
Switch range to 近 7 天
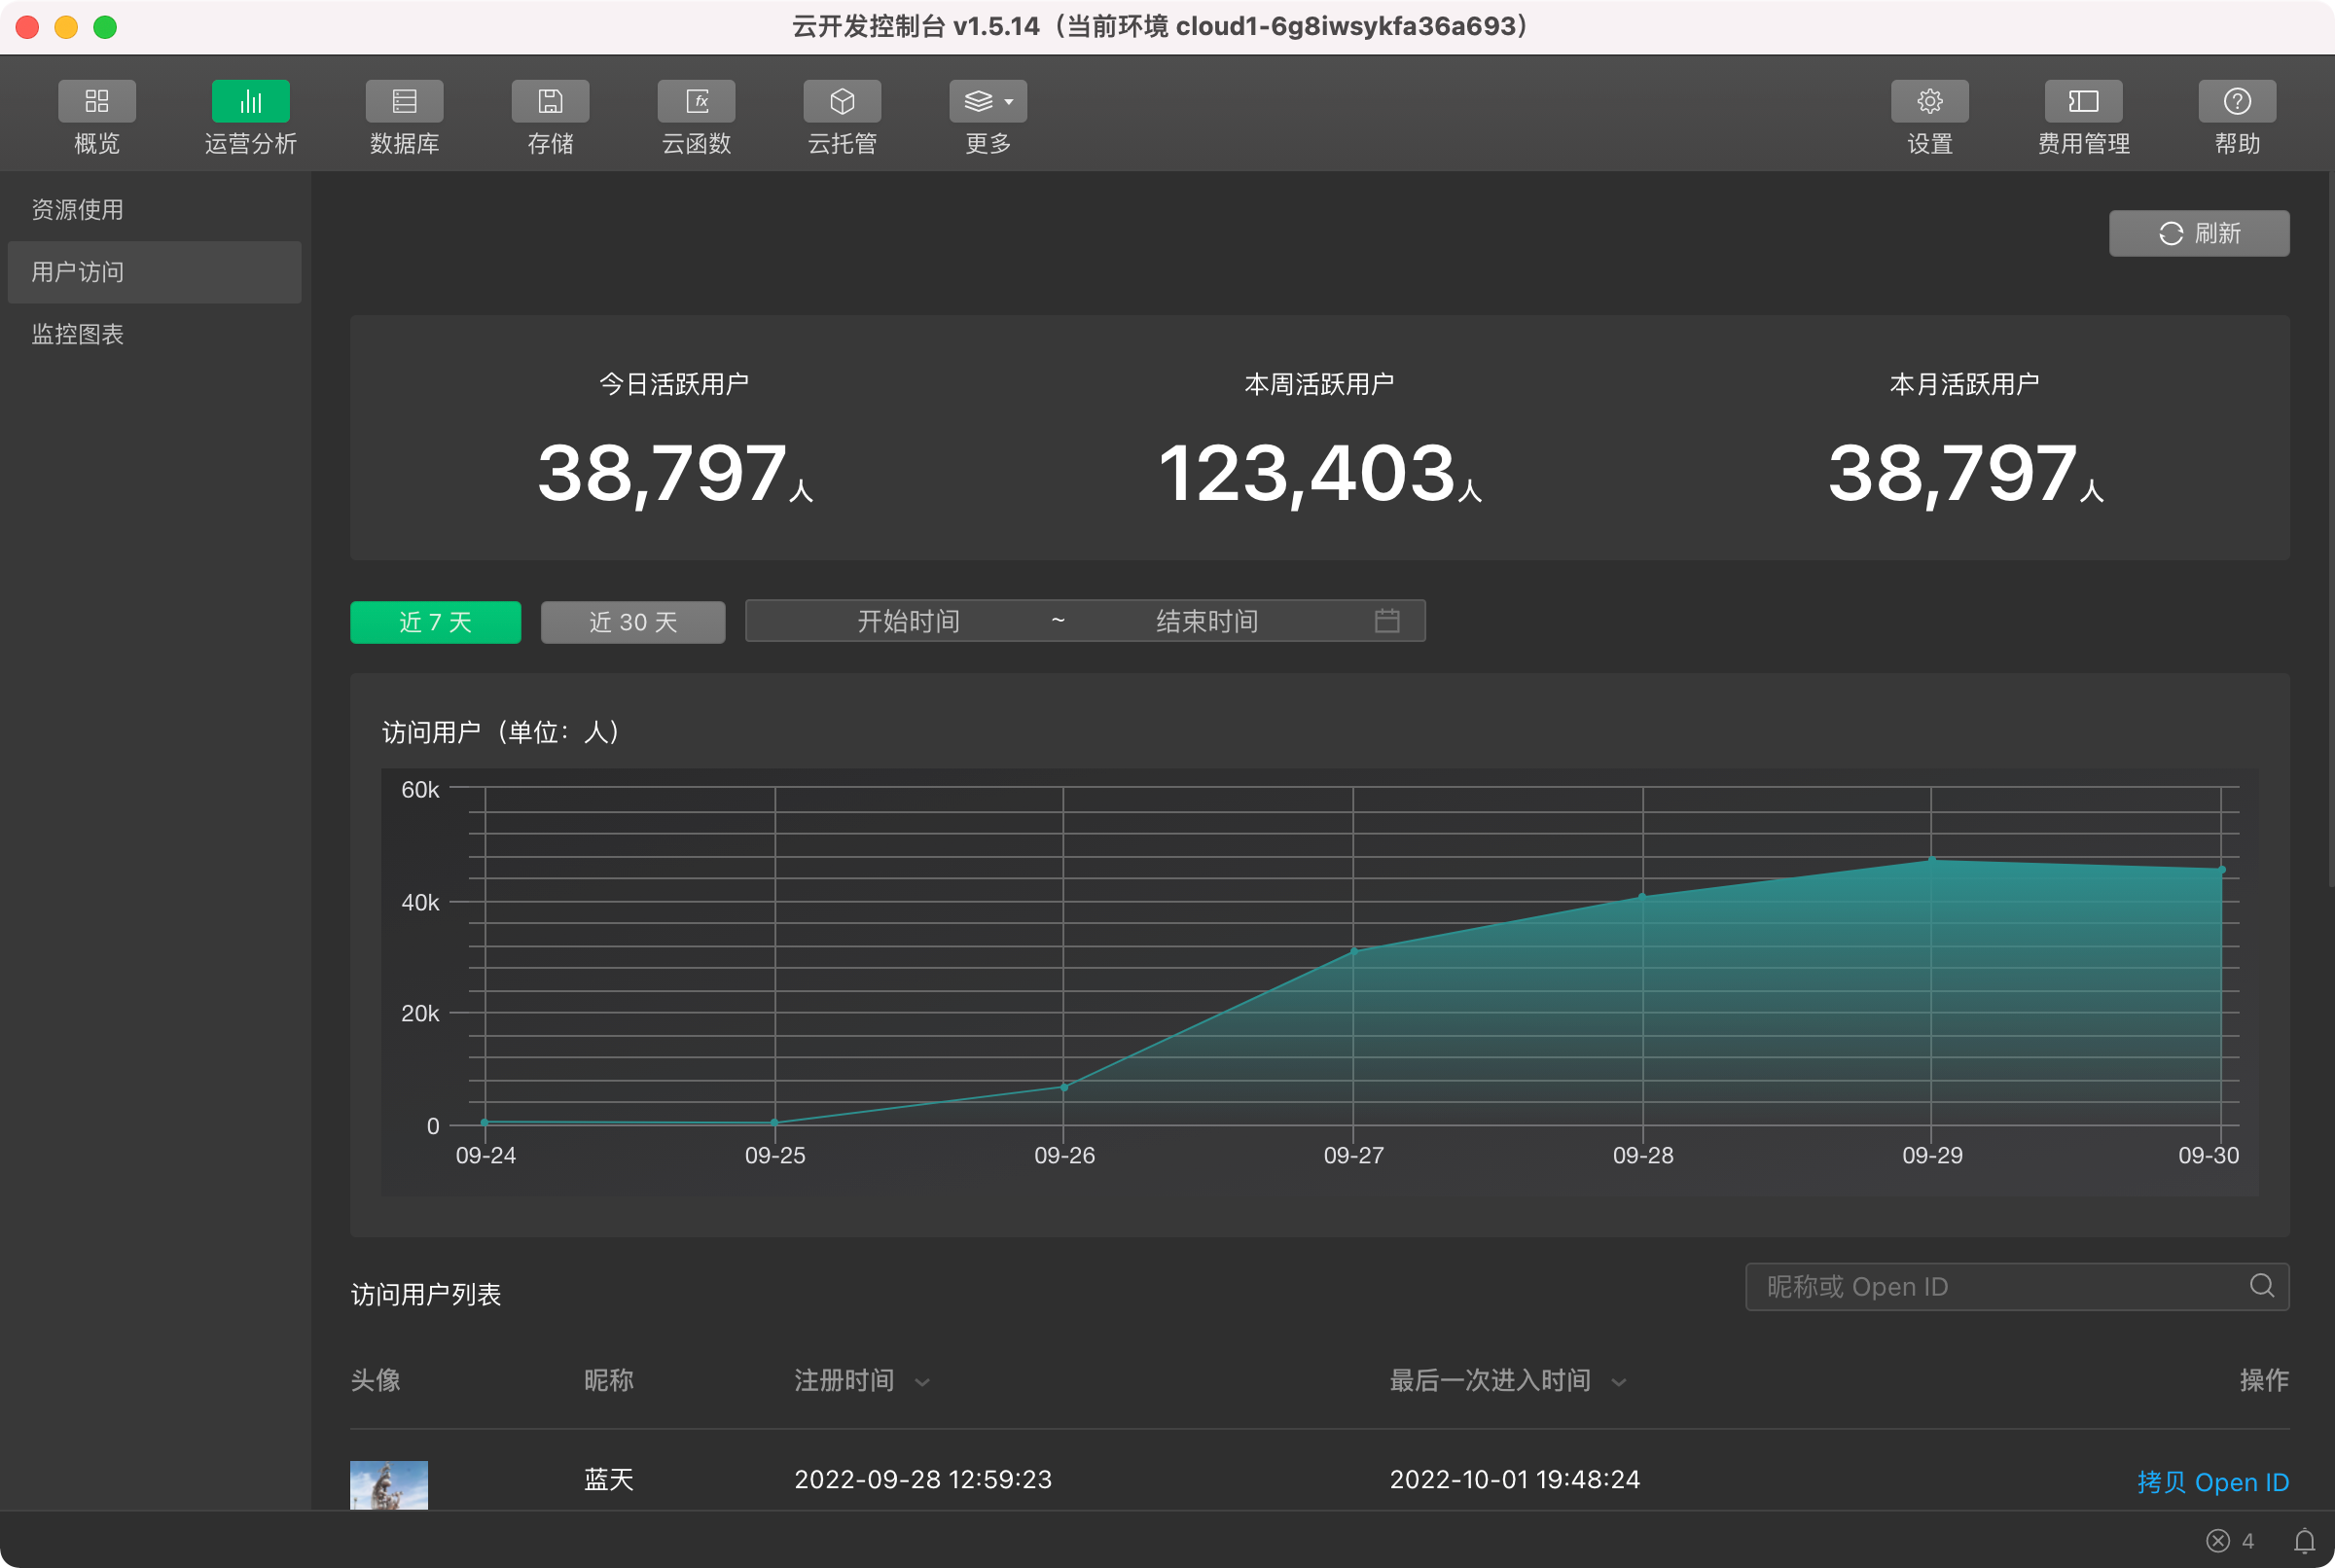pos(435,622)
